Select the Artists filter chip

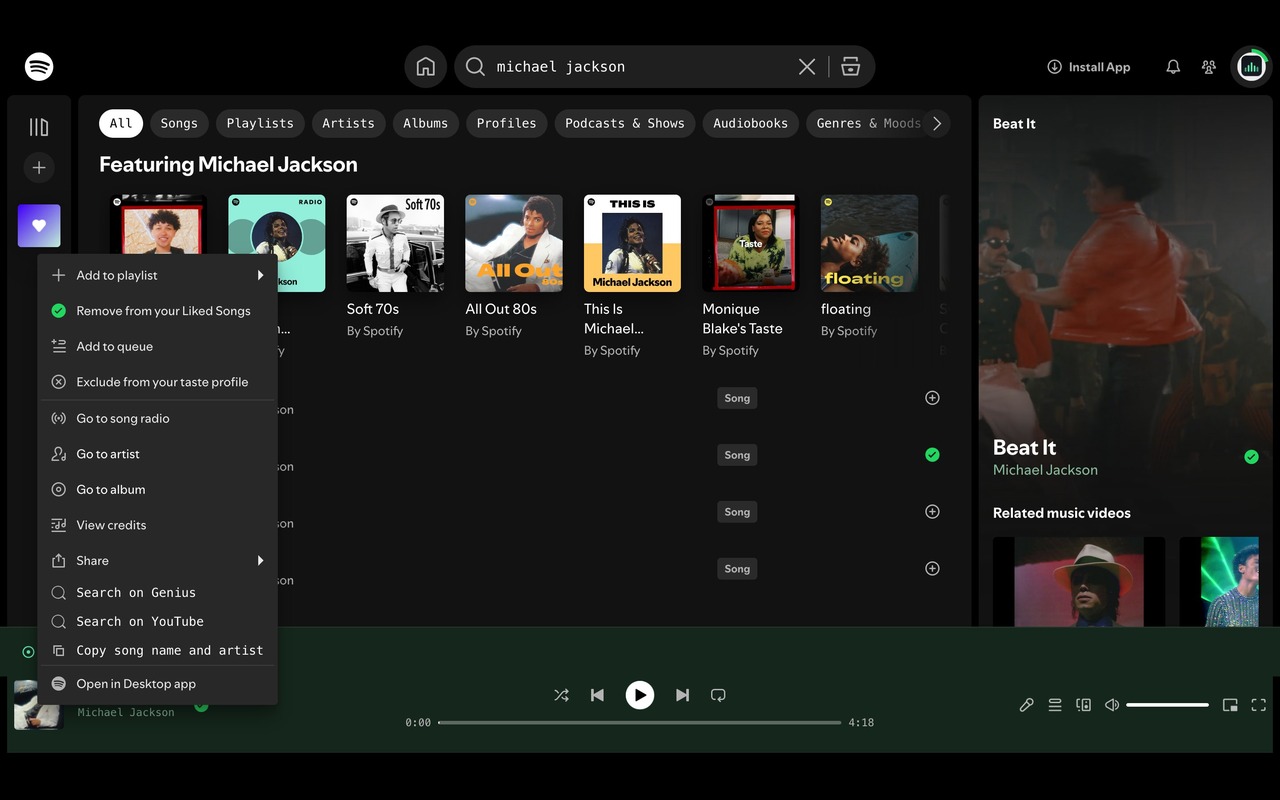coord(348,123)
